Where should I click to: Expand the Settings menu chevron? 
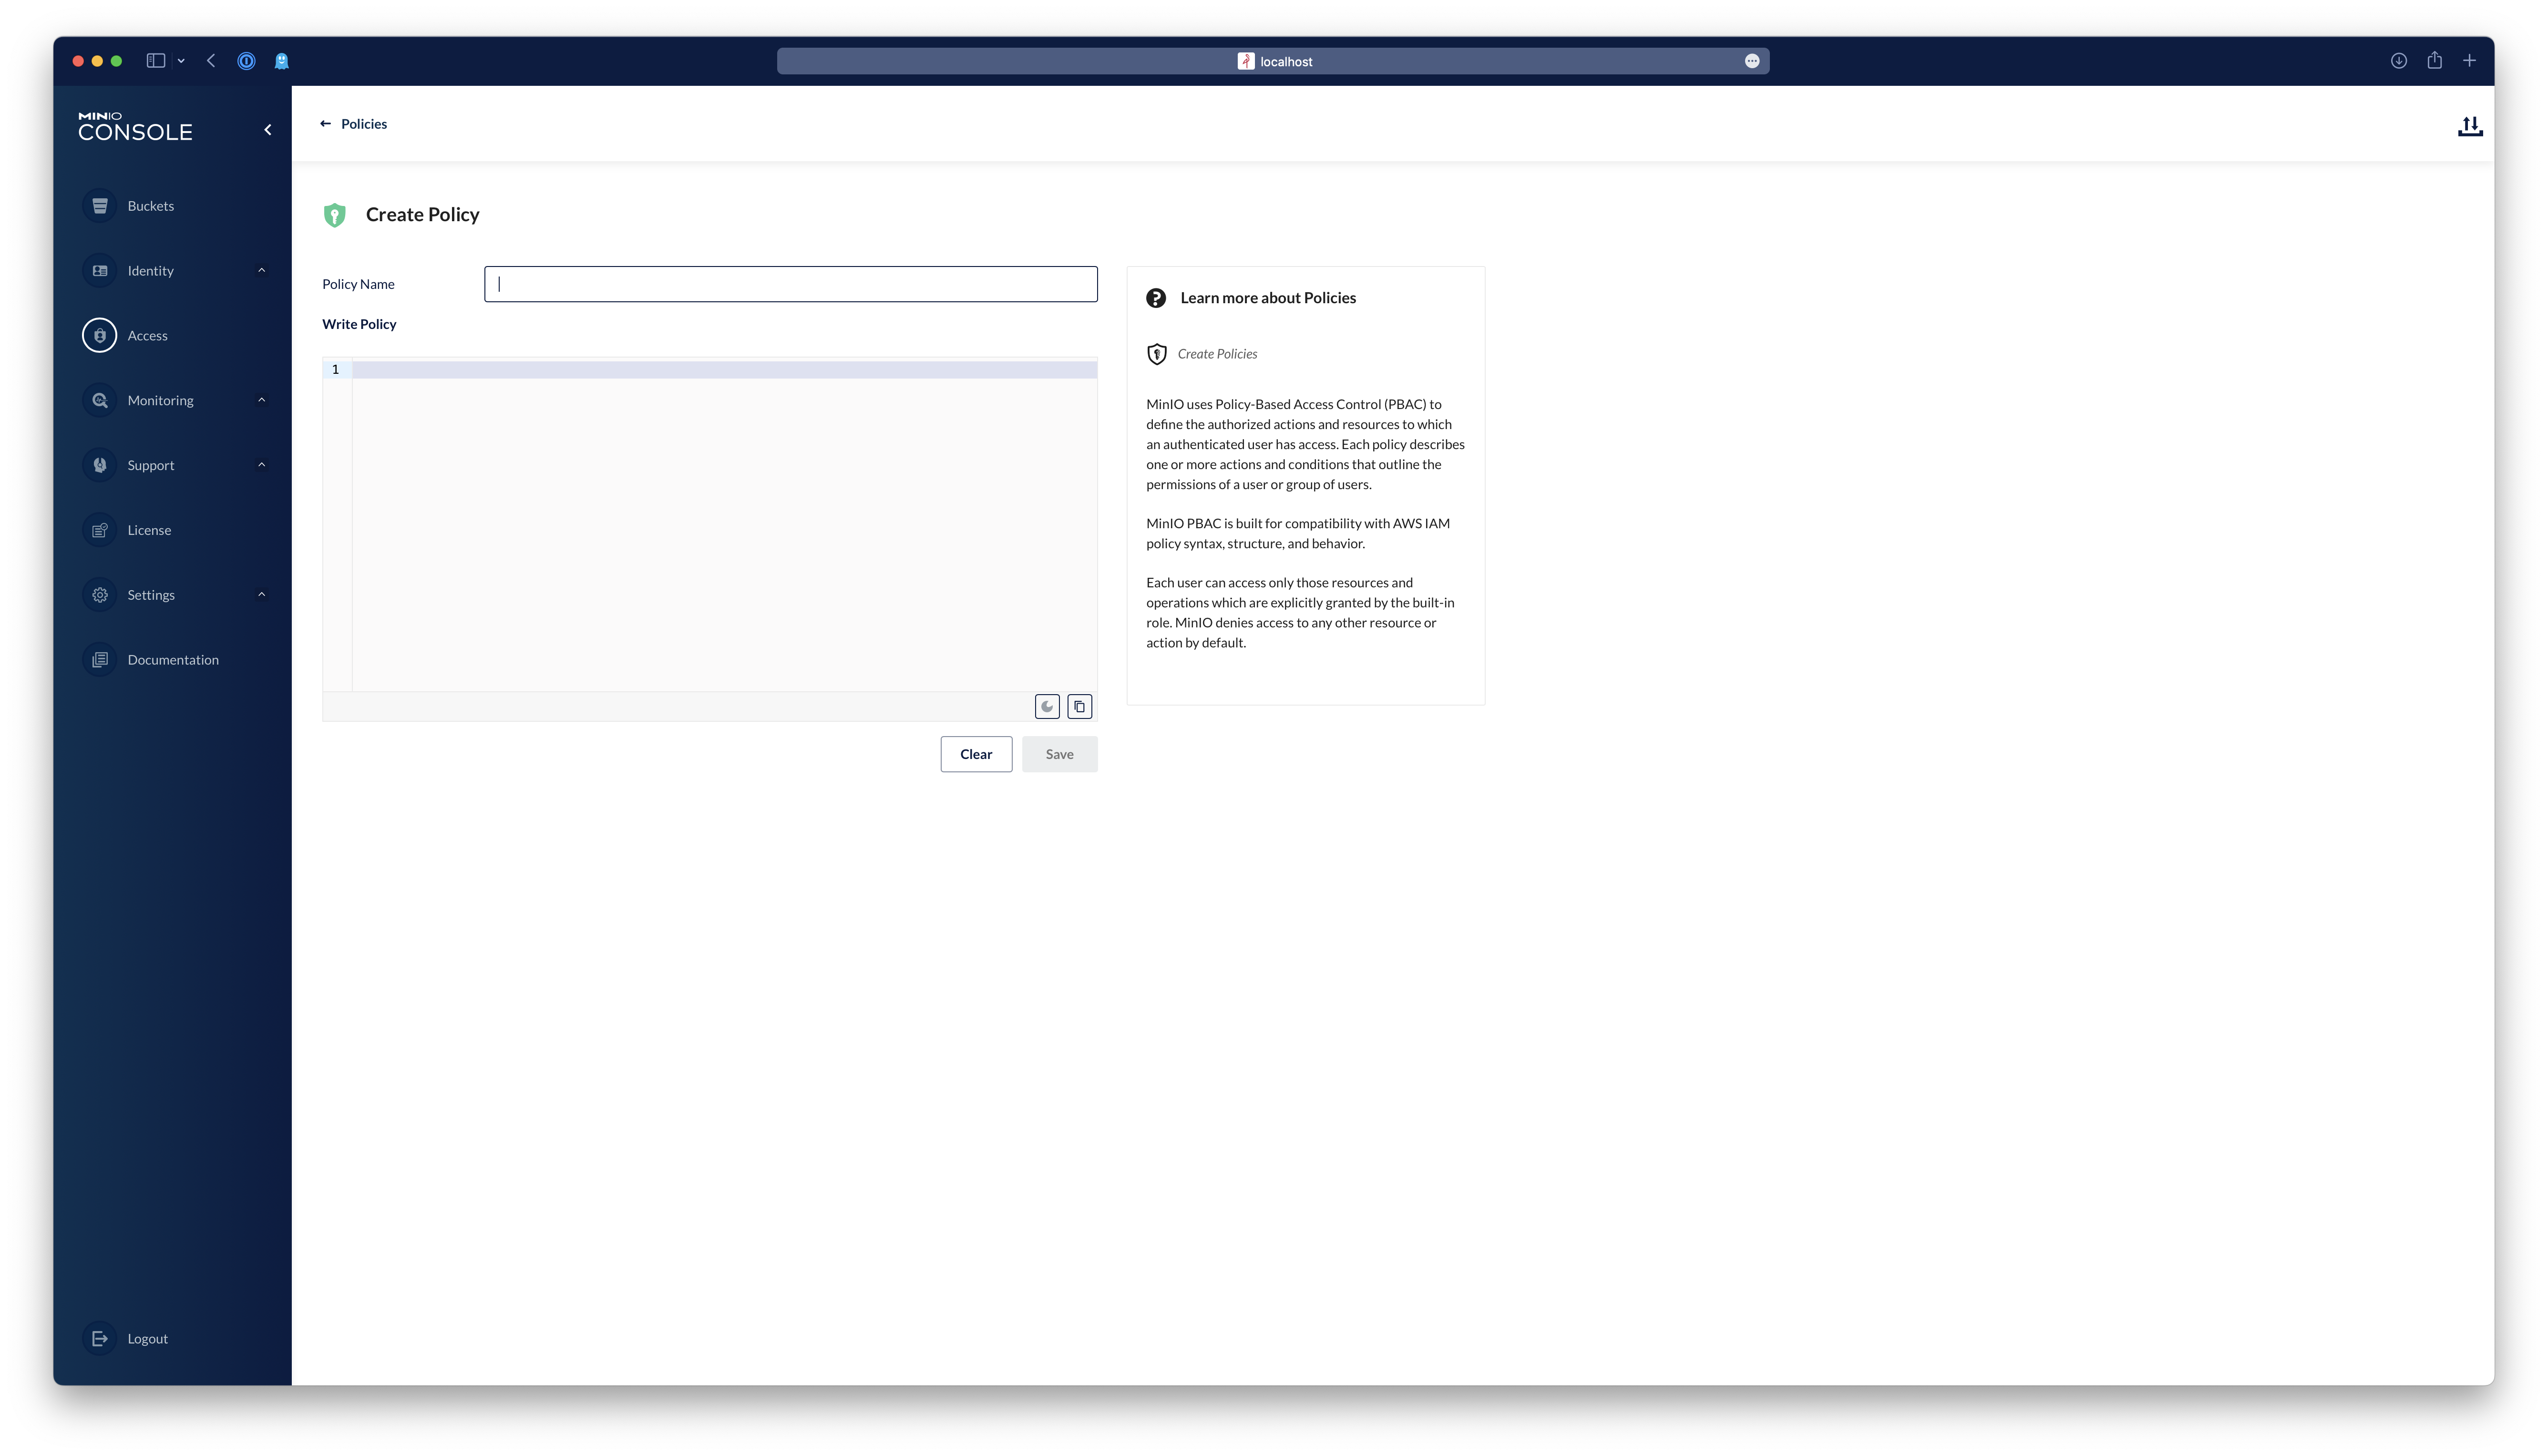point(262,595)
